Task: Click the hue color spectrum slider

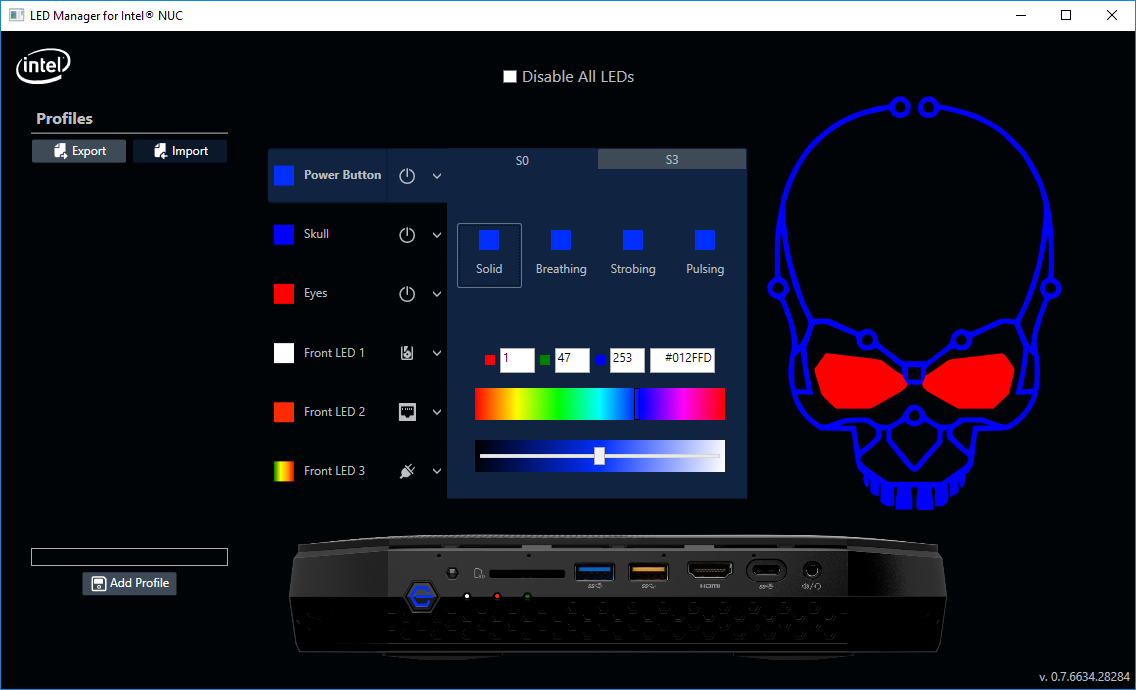Action: coord(600,404)
